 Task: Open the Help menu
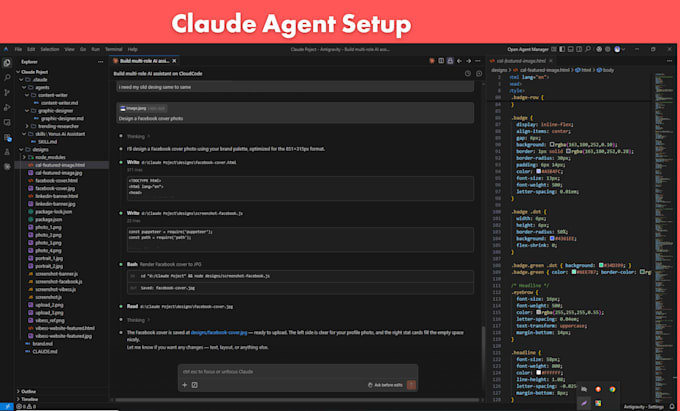click(133, 49)
